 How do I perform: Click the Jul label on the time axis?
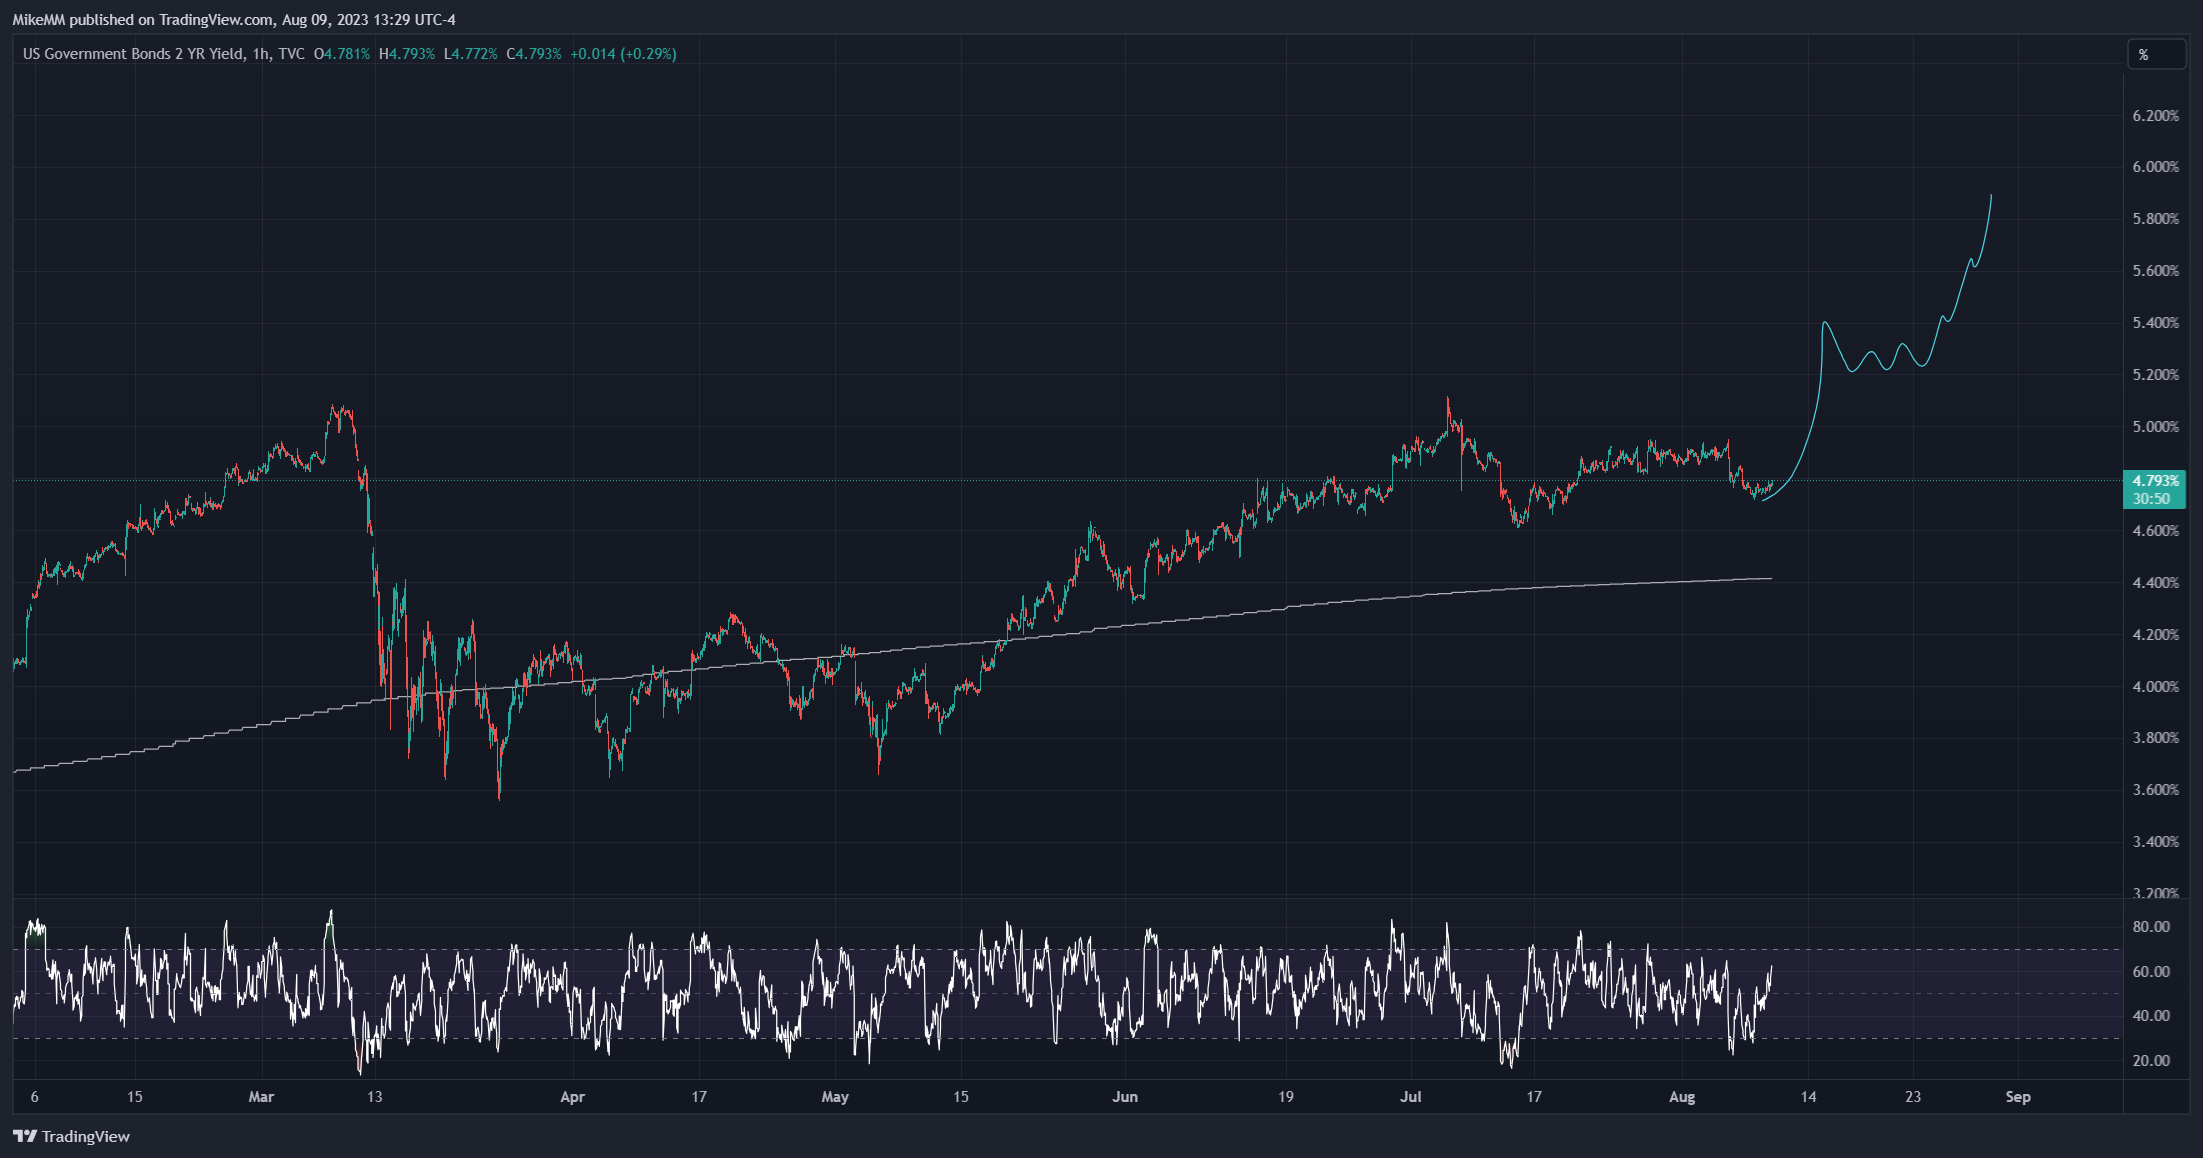point(1411,1097)
